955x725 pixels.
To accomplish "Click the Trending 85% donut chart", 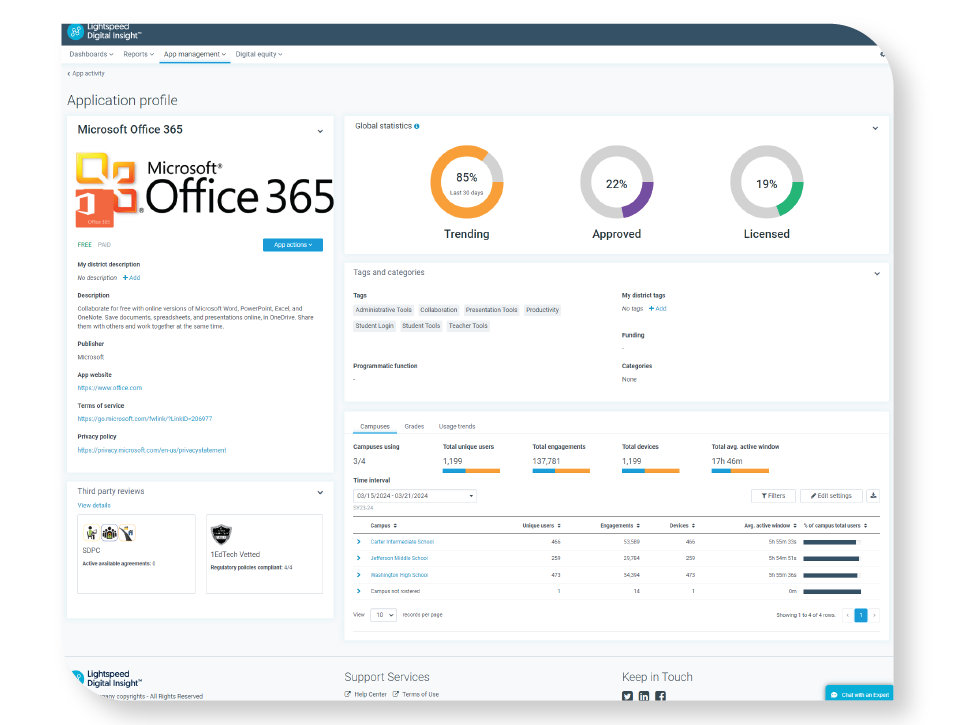I will click(467, 182).
